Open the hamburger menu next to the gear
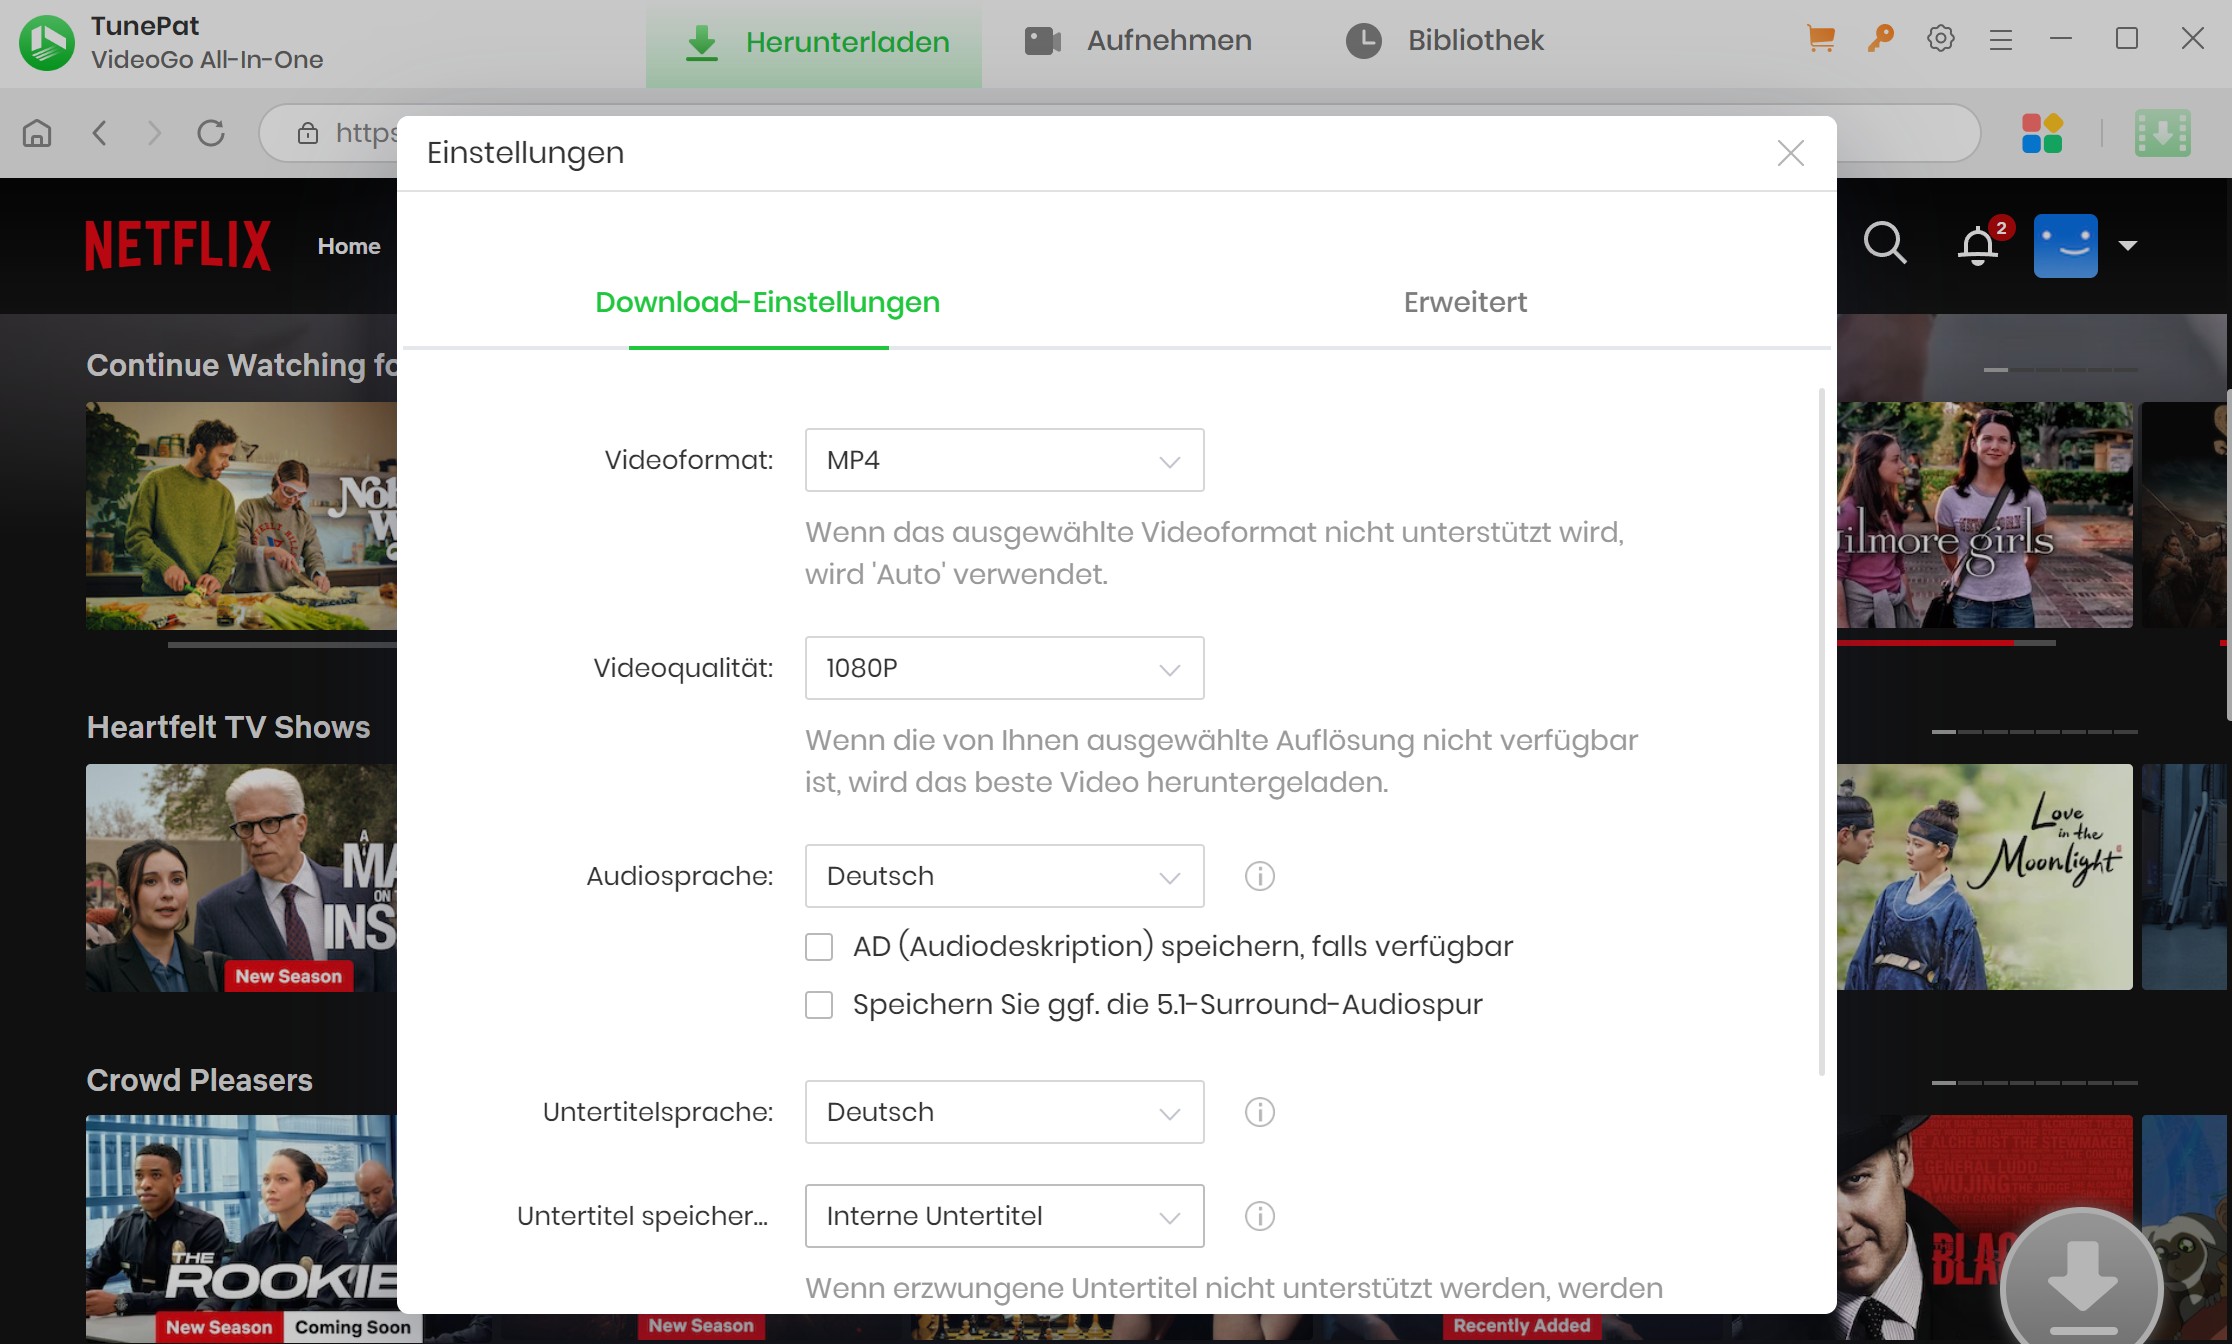2232x1344 pixels. point(2001,39)
